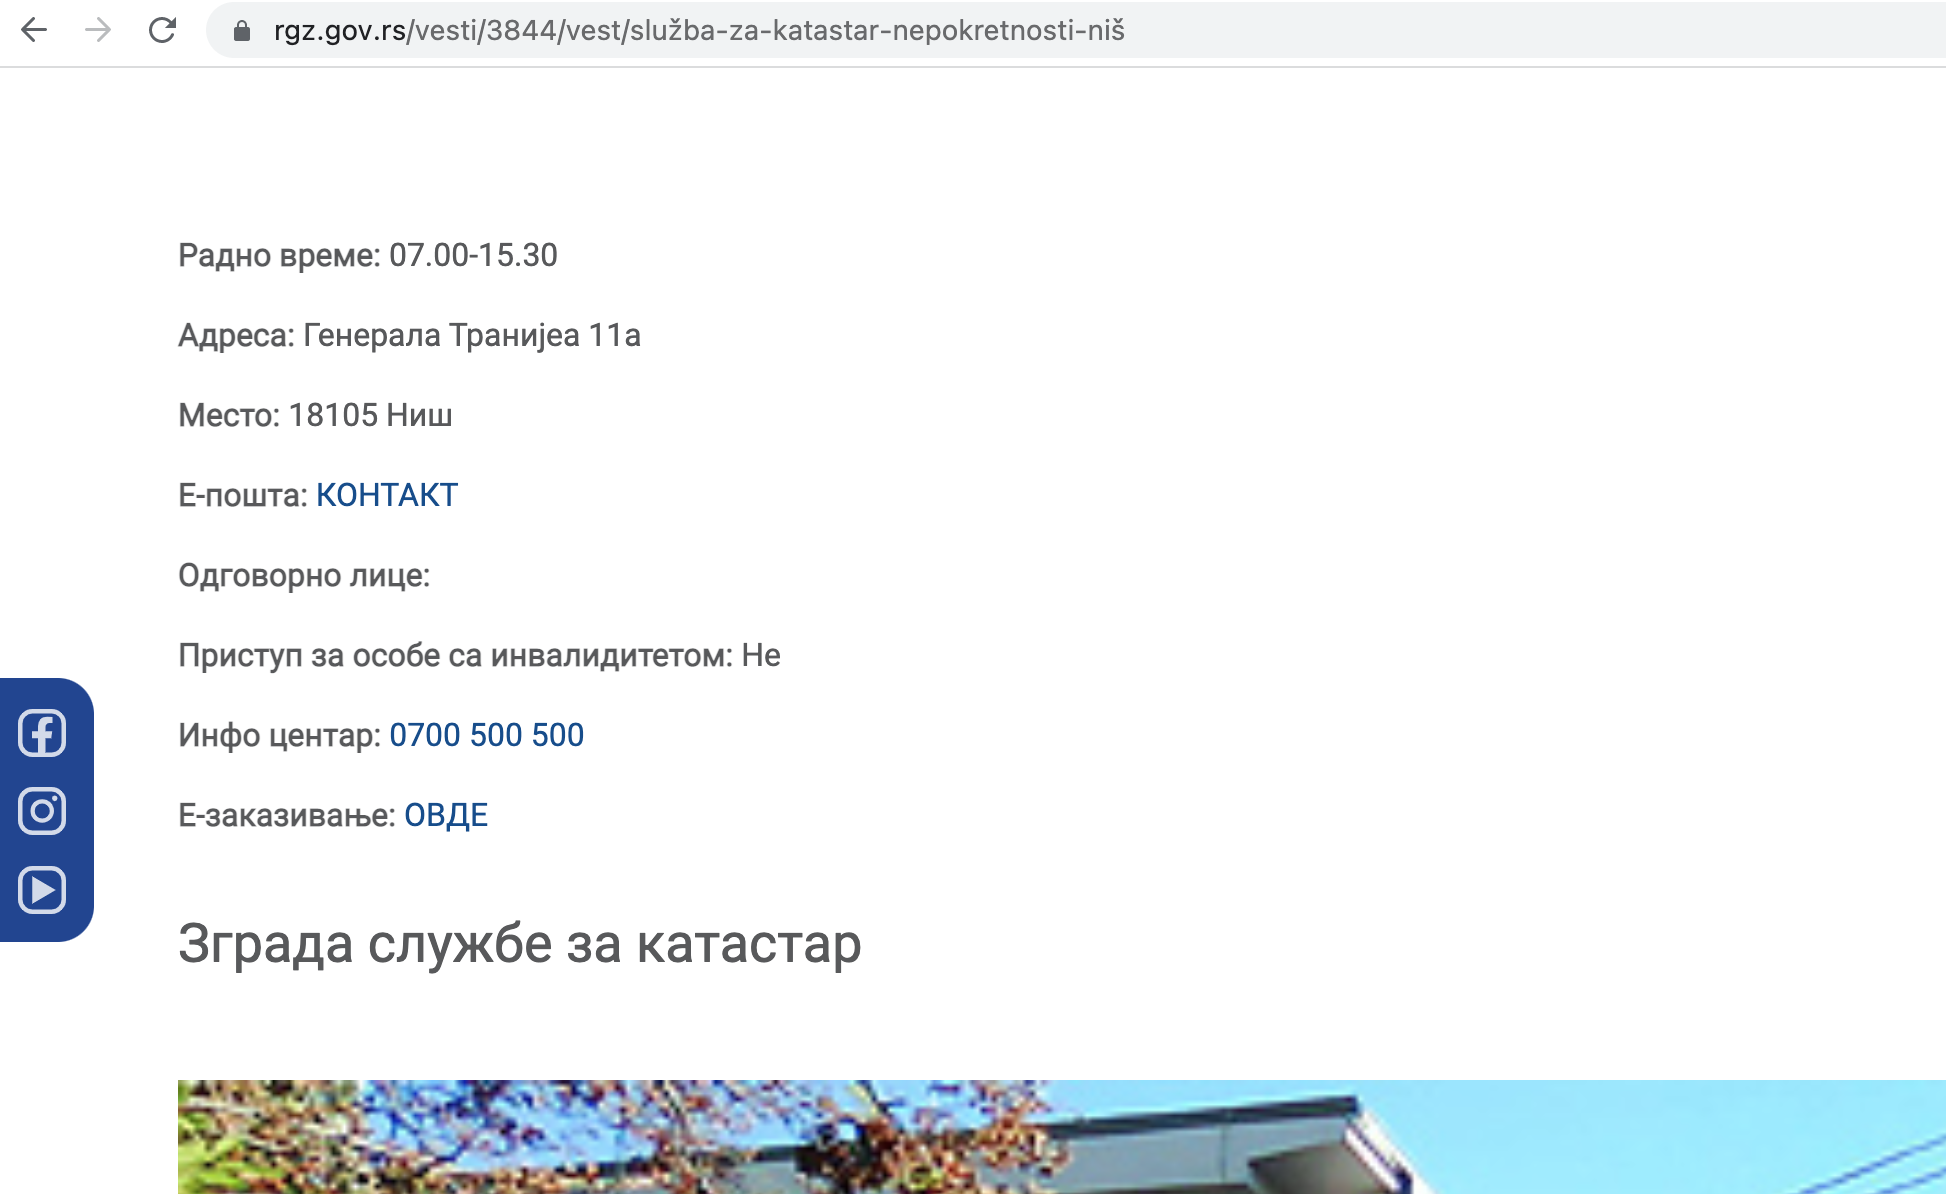Screen dimensions: 1946x1194
Task: Click the Одговорно лице label
Action: [304, 575]
